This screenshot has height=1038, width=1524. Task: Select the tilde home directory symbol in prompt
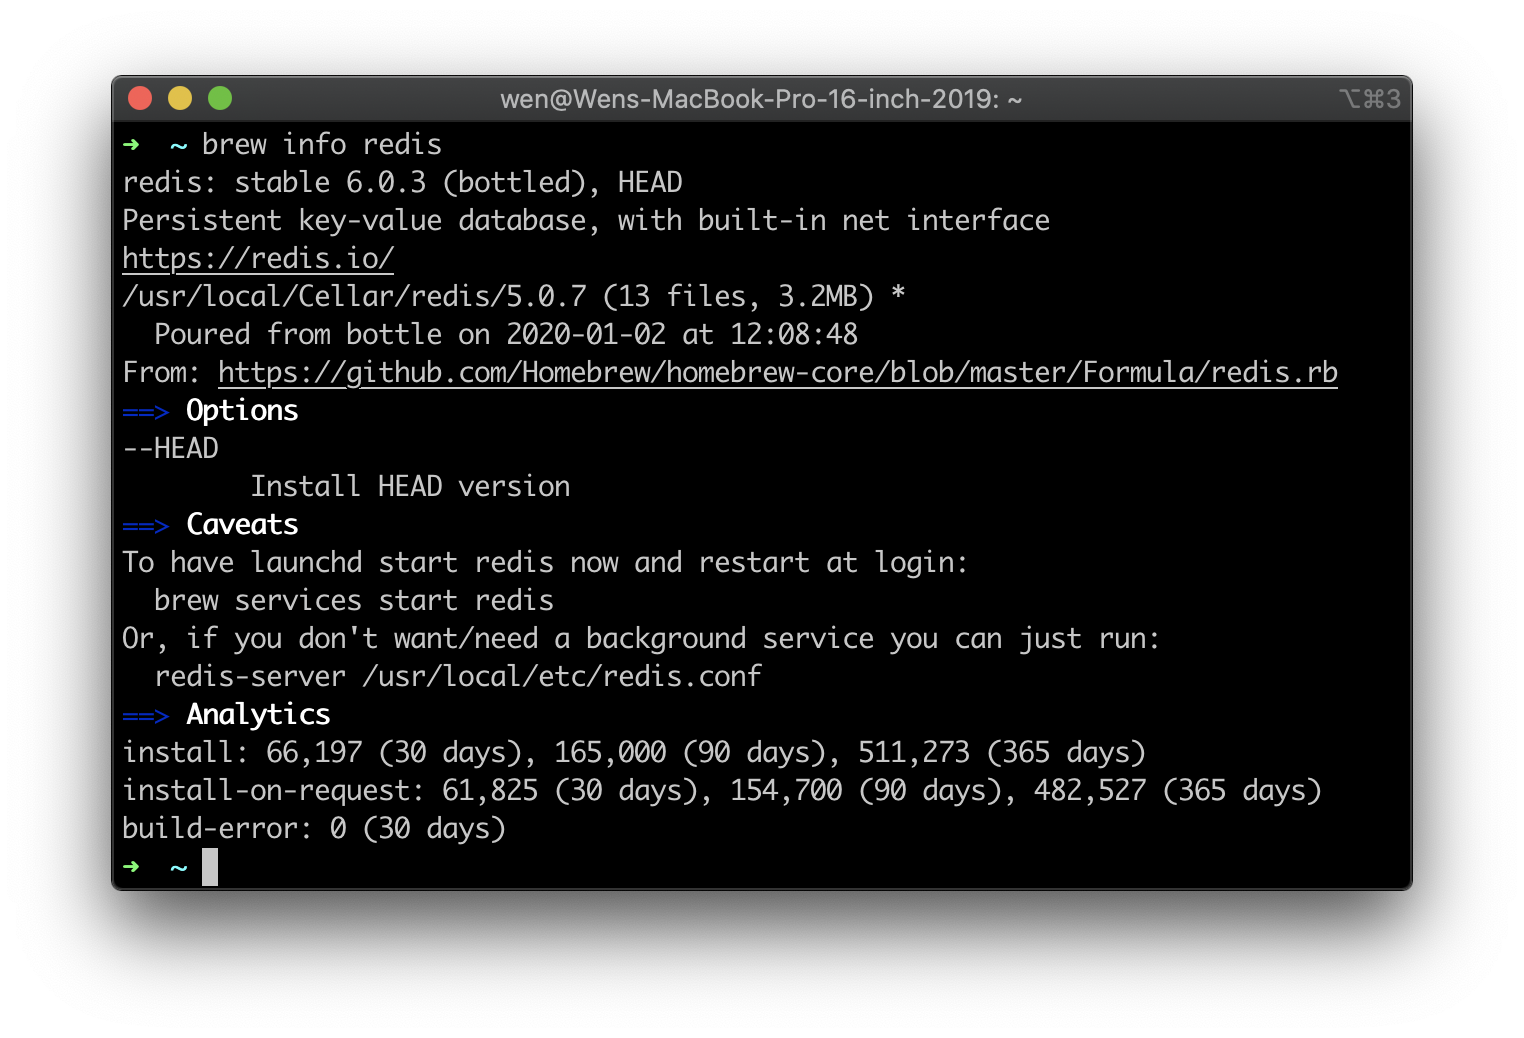177,144
